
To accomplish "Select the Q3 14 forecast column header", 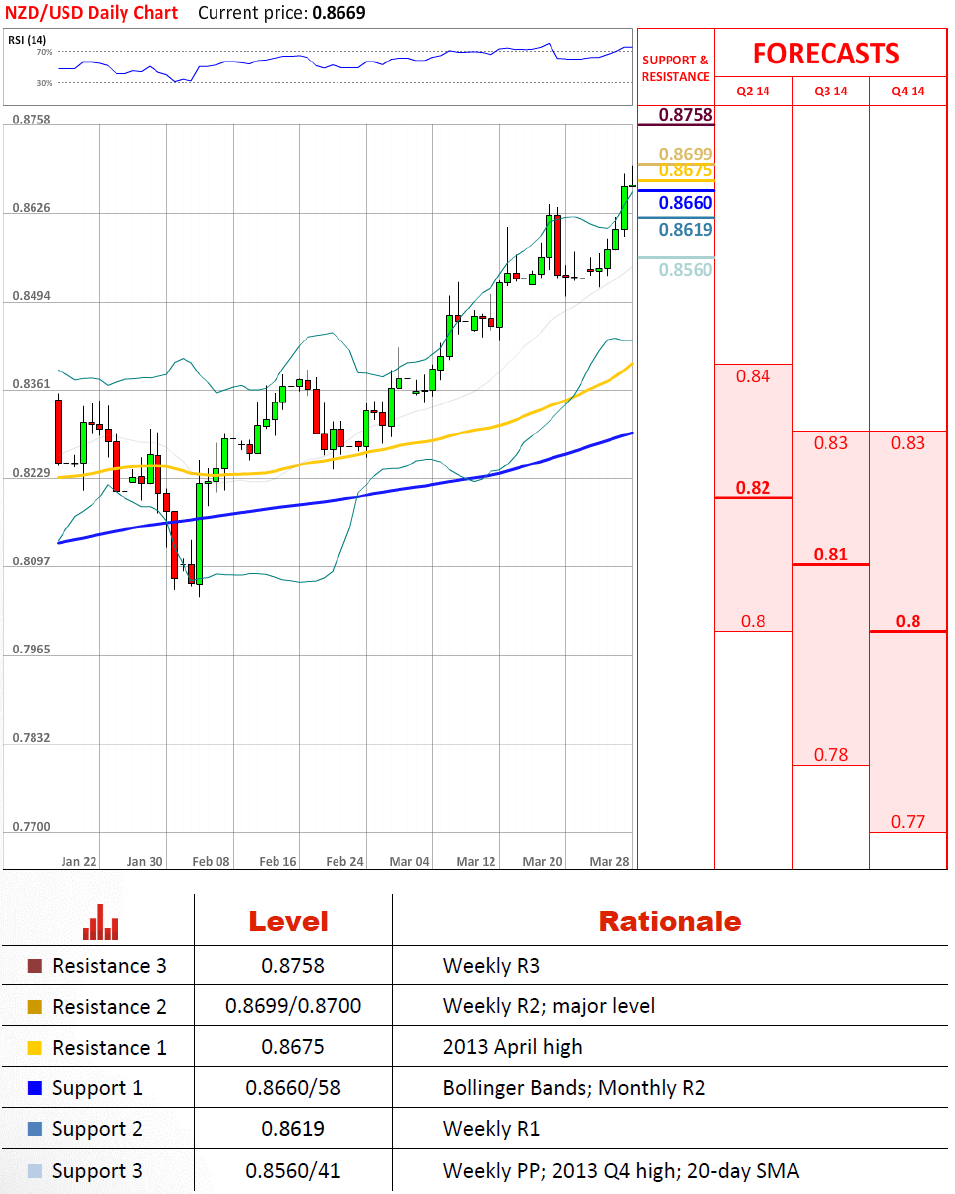I will pyautogui.click(x=831, y=91).
